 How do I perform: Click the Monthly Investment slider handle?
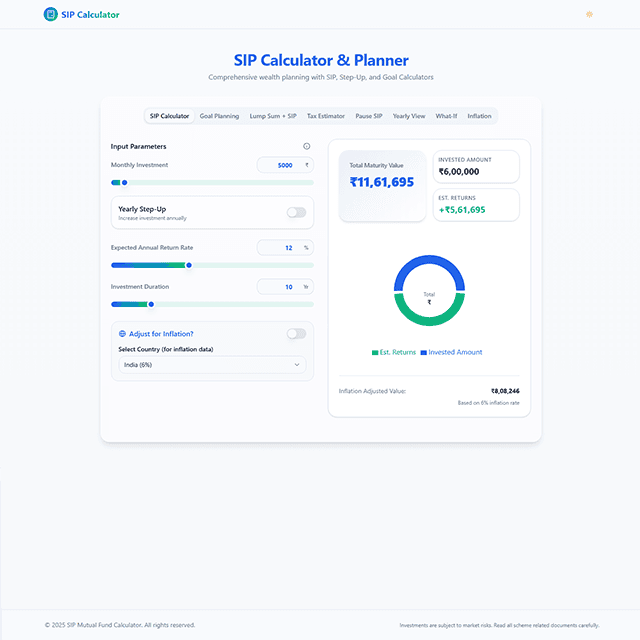[x=124, y=182]
